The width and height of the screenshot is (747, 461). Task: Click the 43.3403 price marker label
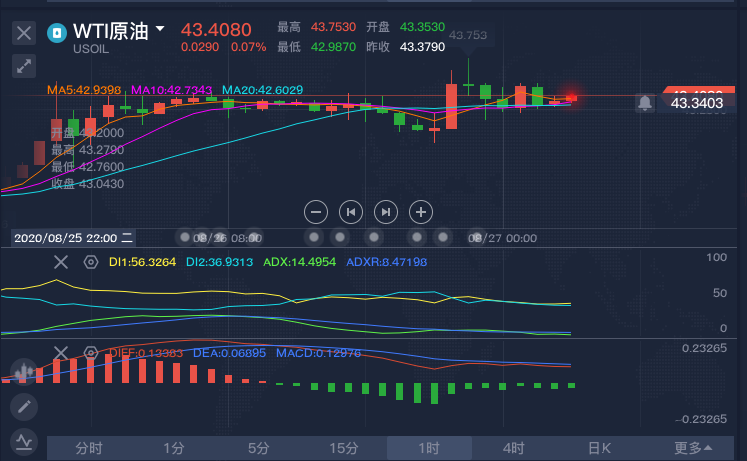(x=696, y=103)
